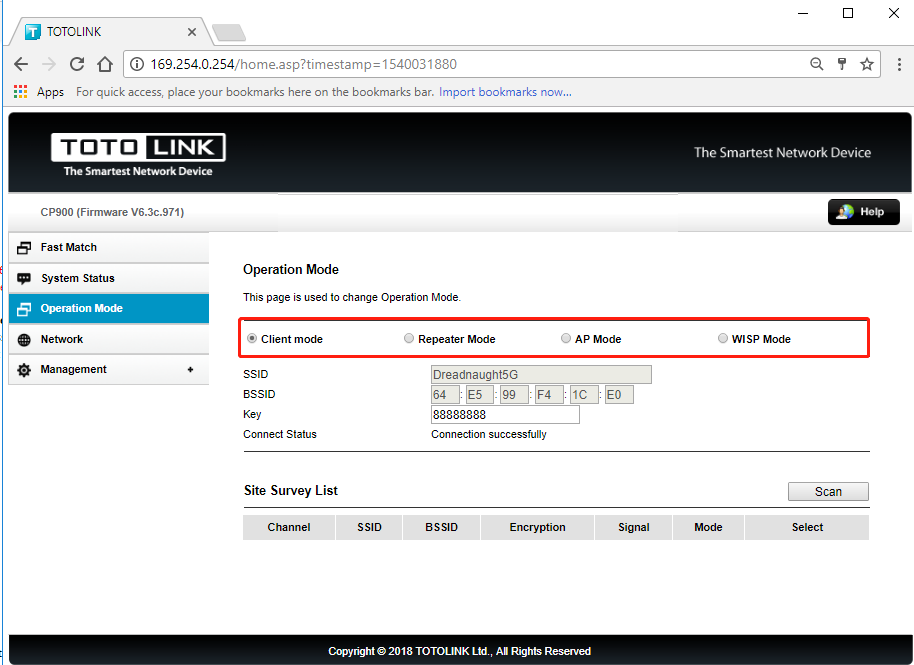Click the TOTOLINK tab favicon
Screen dimensions: 914x665
(33, 31)
